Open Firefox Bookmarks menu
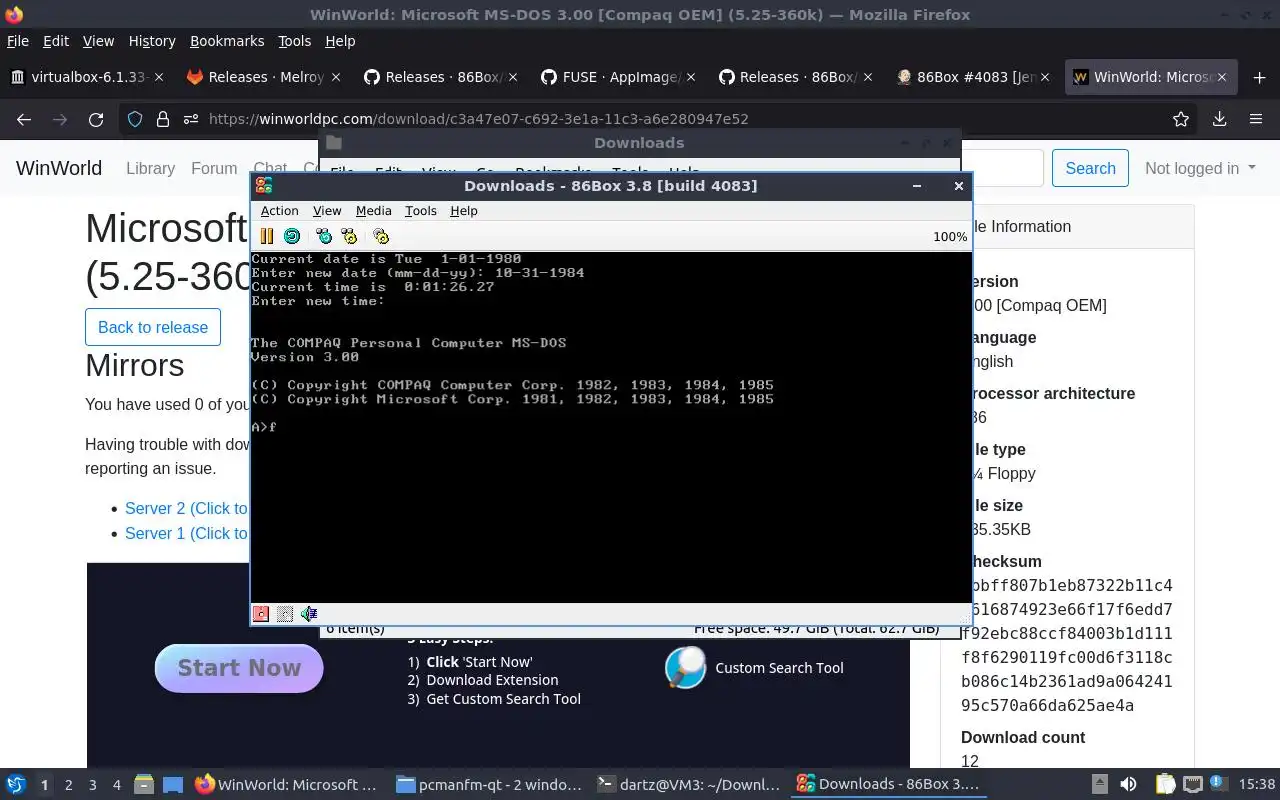The image size is (1280, 800). [227, 41]
